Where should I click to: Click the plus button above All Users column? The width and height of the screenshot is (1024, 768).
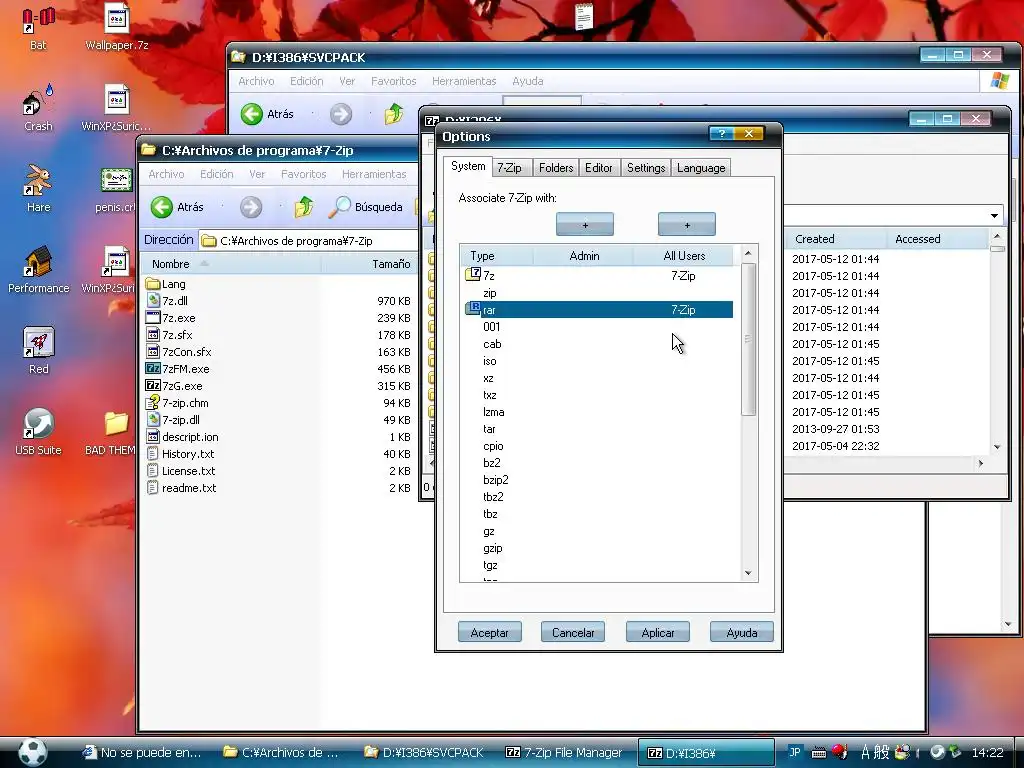(x=686, y=225)
